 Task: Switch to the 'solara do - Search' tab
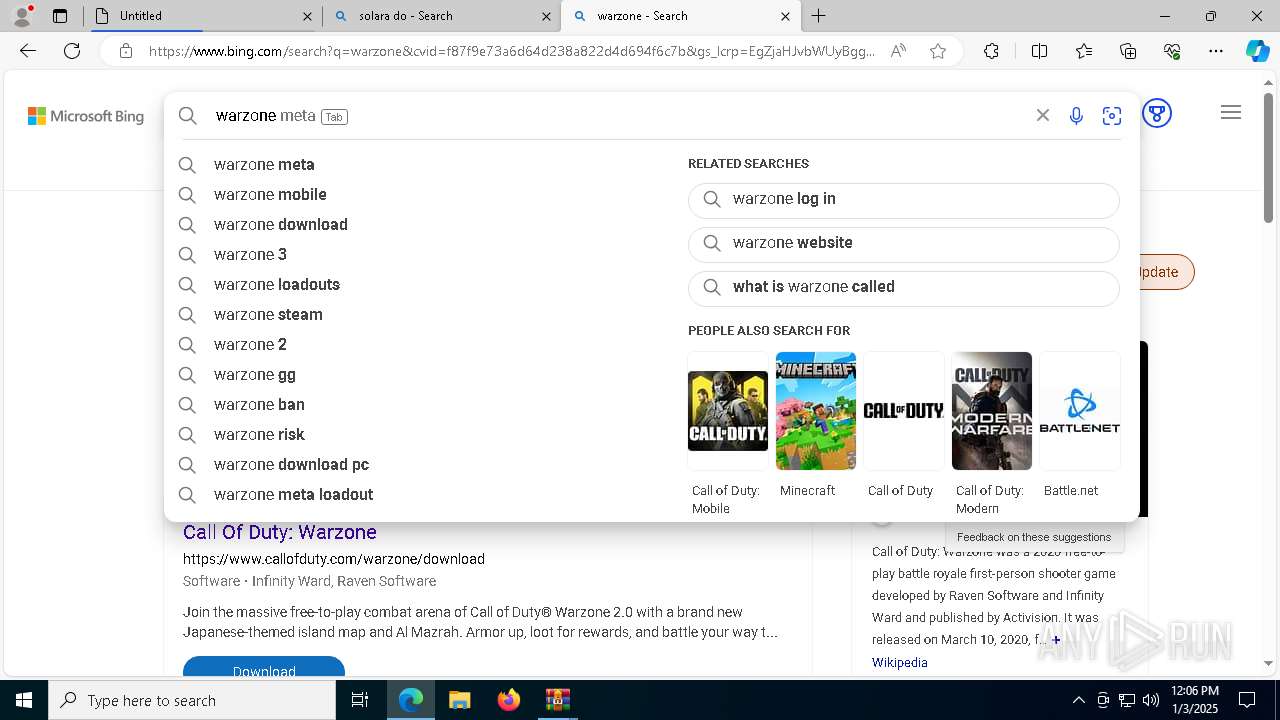point(442,16)
